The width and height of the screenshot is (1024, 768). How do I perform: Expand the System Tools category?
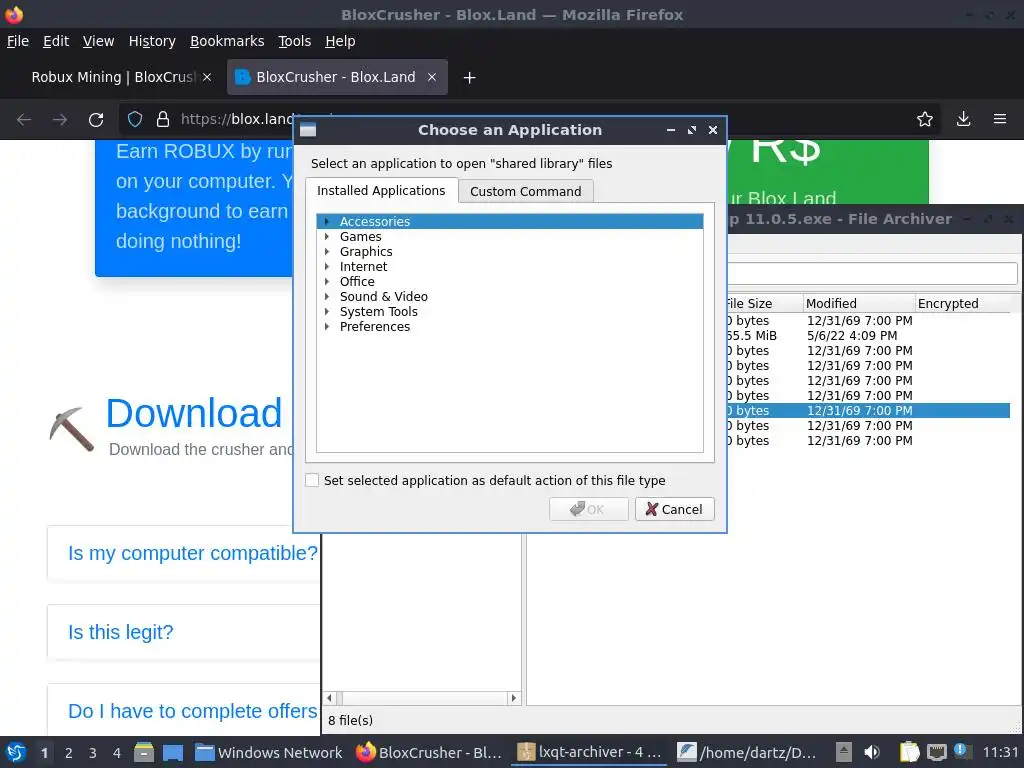[327, 312]
